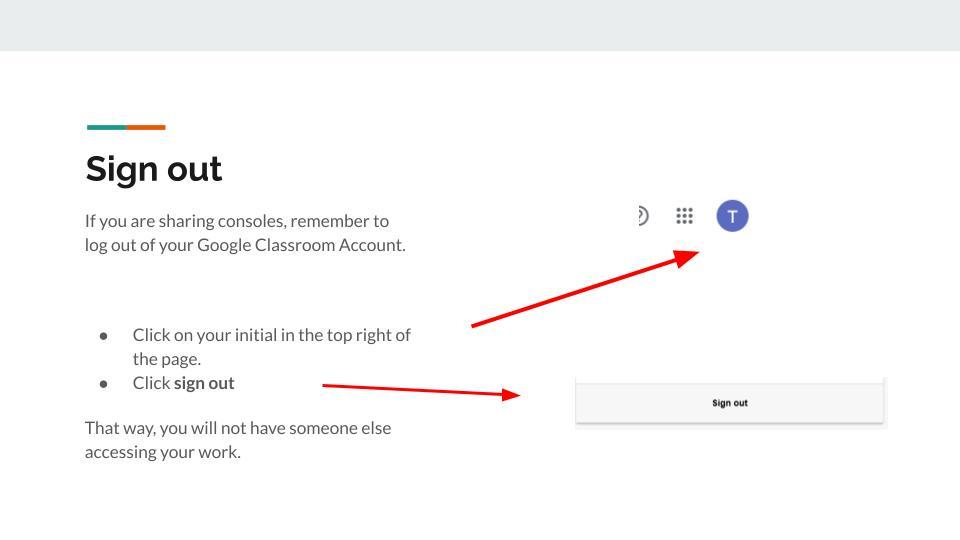Click the teal segment of the accent line
This screenshot has height=540, width=960.
point(106,127)
